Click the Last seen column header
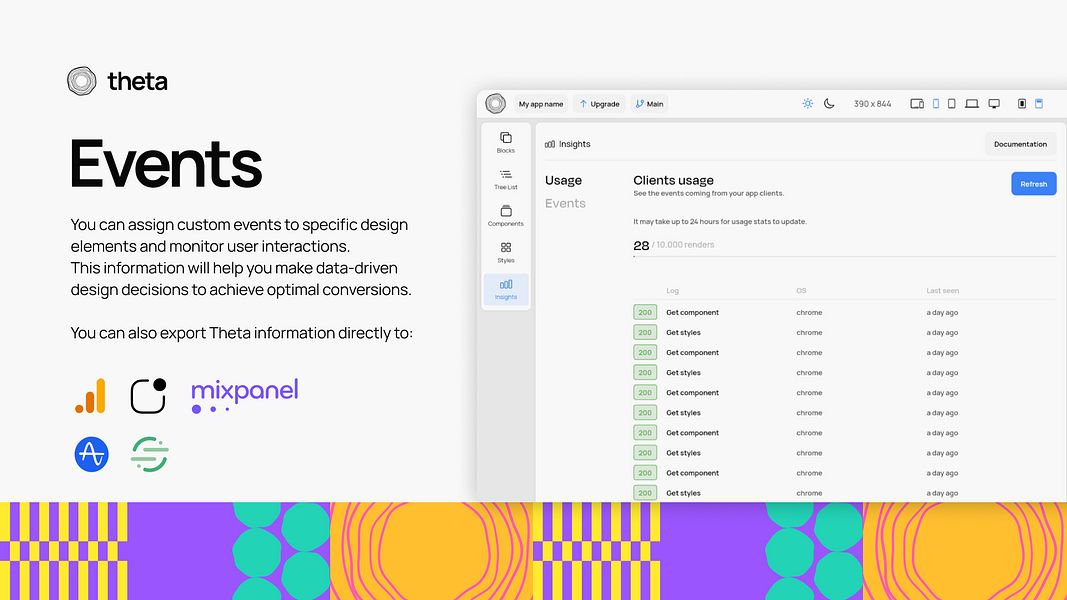1067x600 pixels. 942,290
